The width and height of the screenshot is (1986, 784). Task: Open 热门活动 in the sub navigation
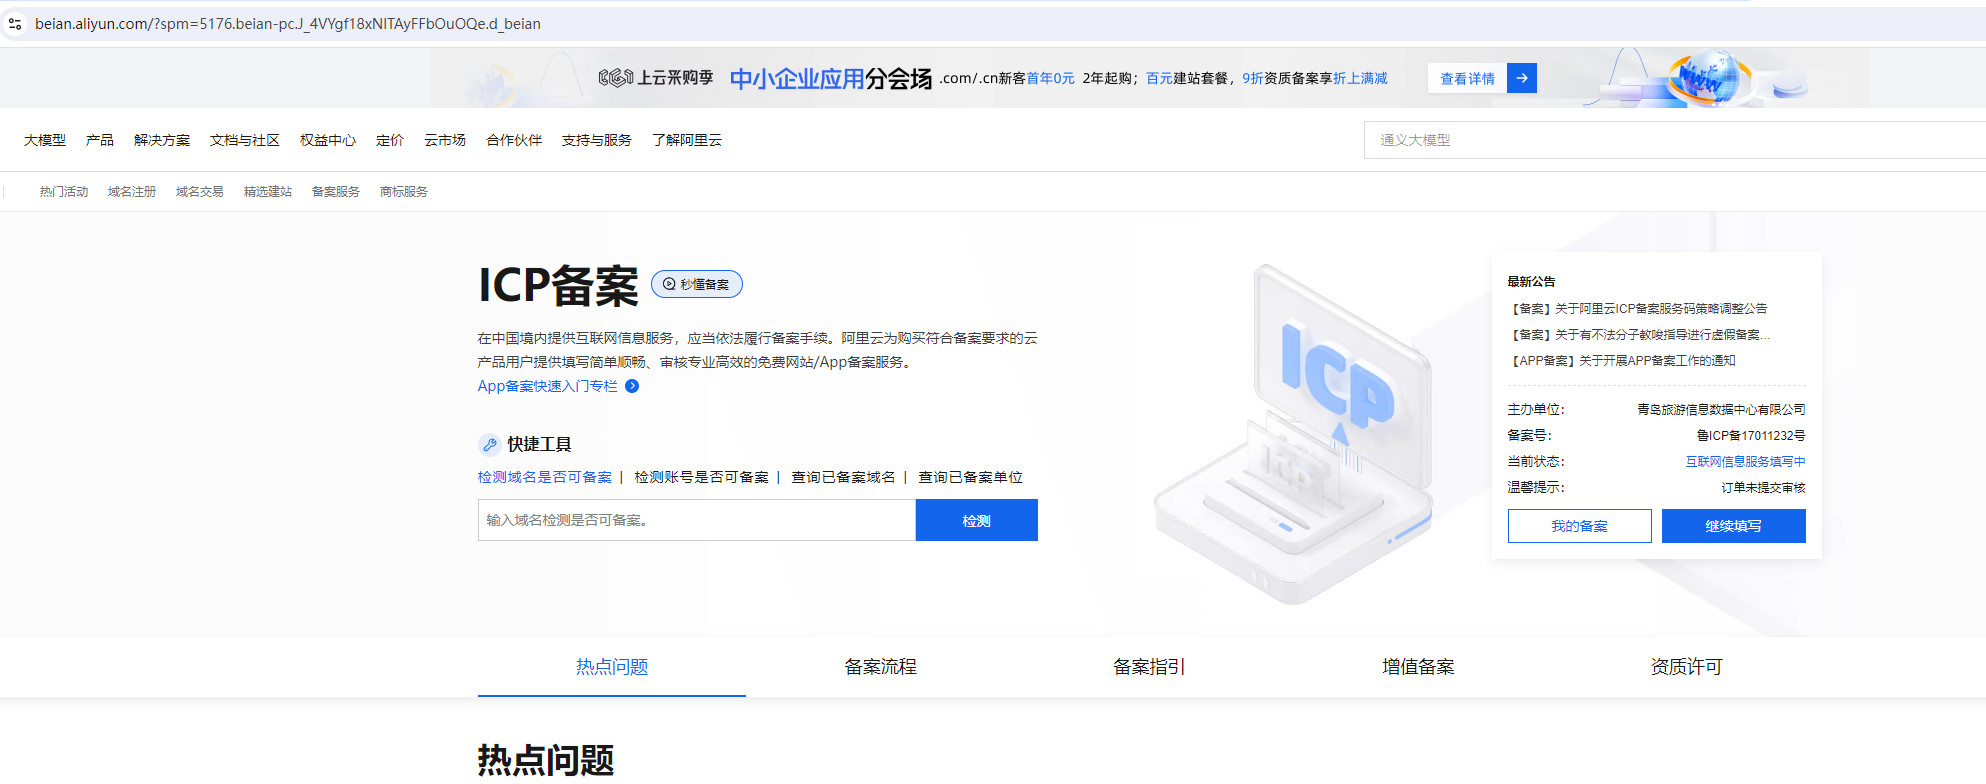point(64,192)
